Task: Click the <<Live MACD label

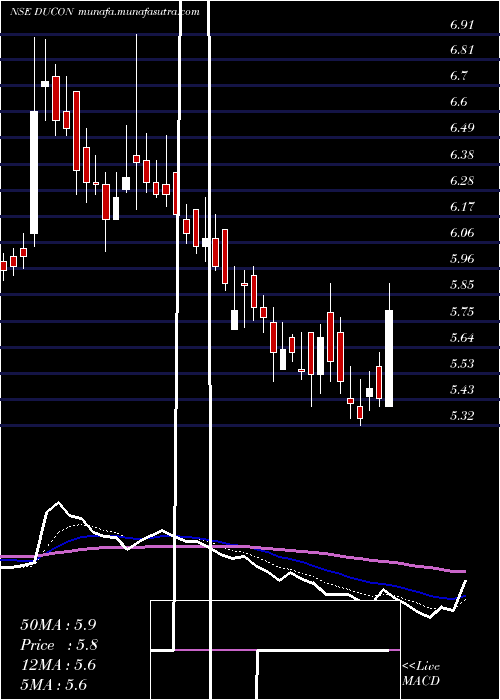Action: [x=421, y=674]
